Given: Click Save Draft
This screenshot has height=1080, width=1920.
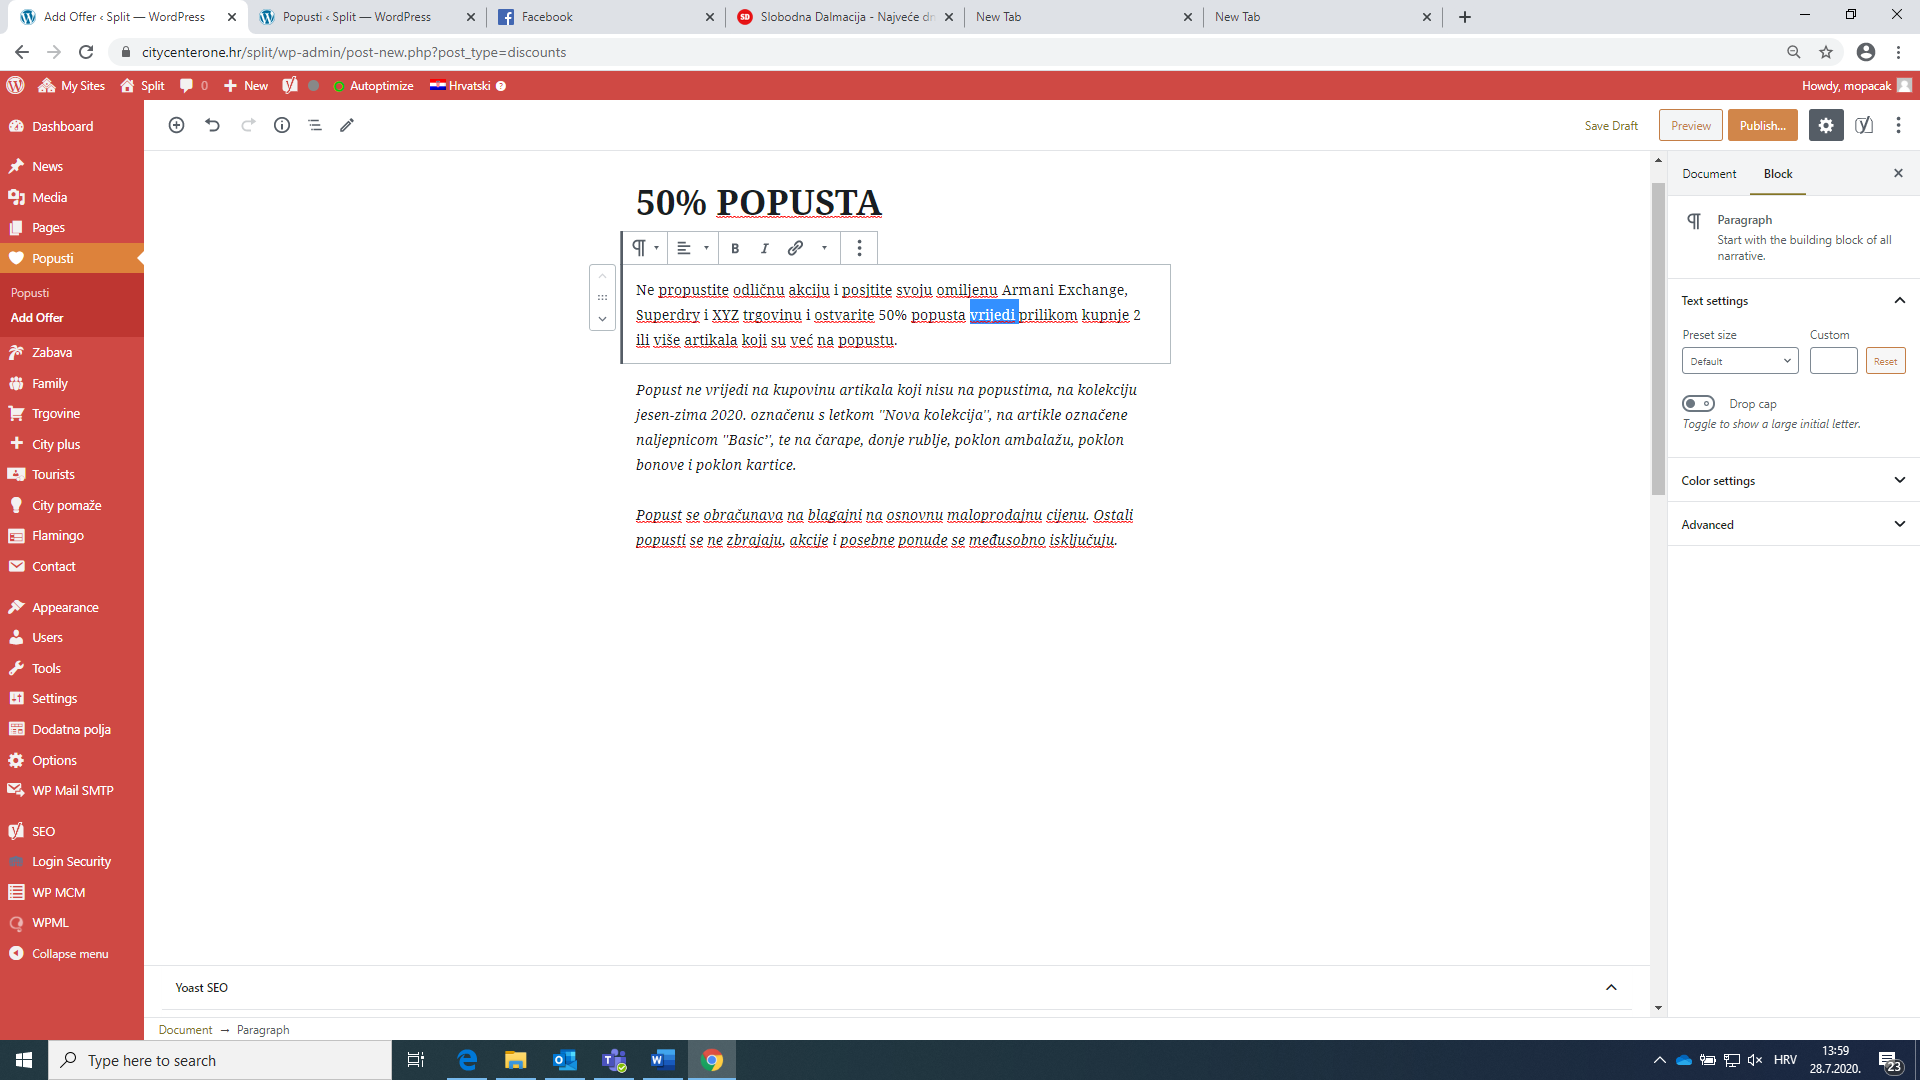Looking at the screenshot, I should pos(1611,126).
